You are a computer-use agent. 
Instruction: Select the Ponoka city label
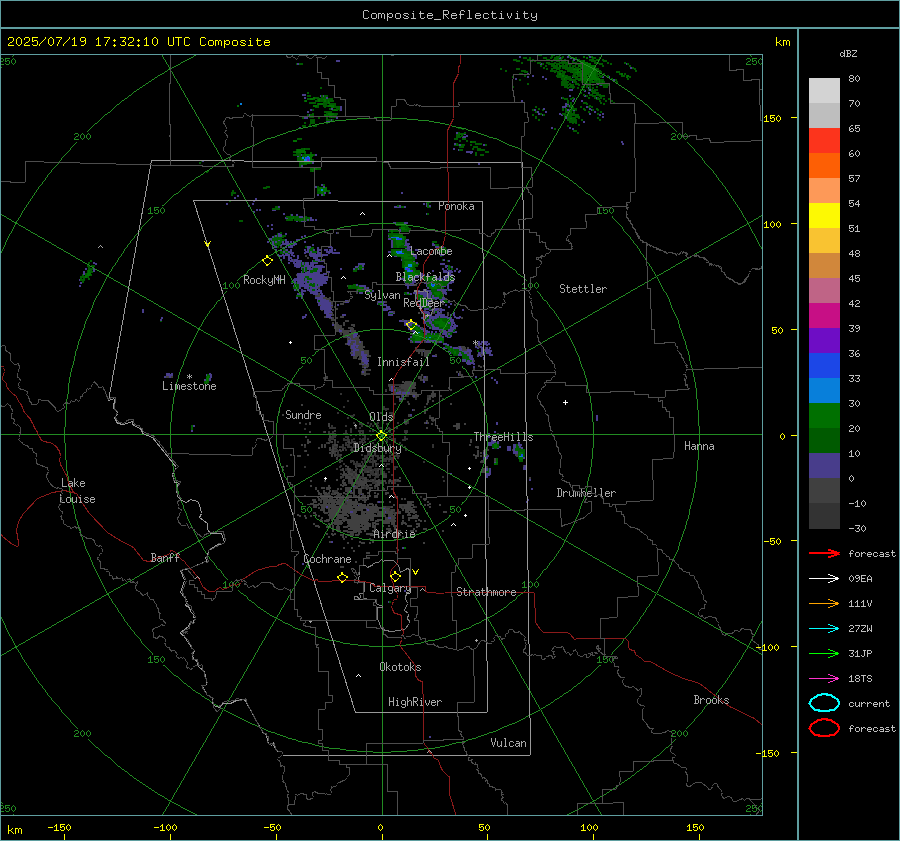456,206
